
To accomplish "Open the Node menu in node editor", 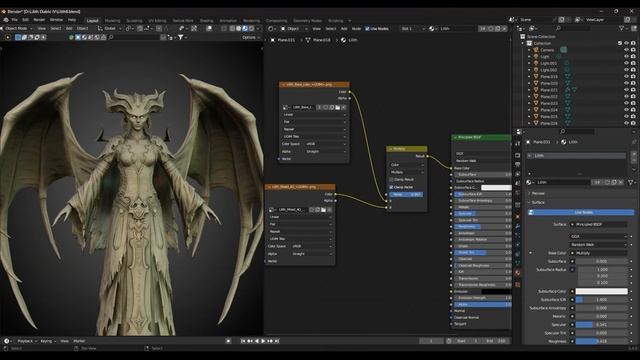I will [x=356, y=29].
